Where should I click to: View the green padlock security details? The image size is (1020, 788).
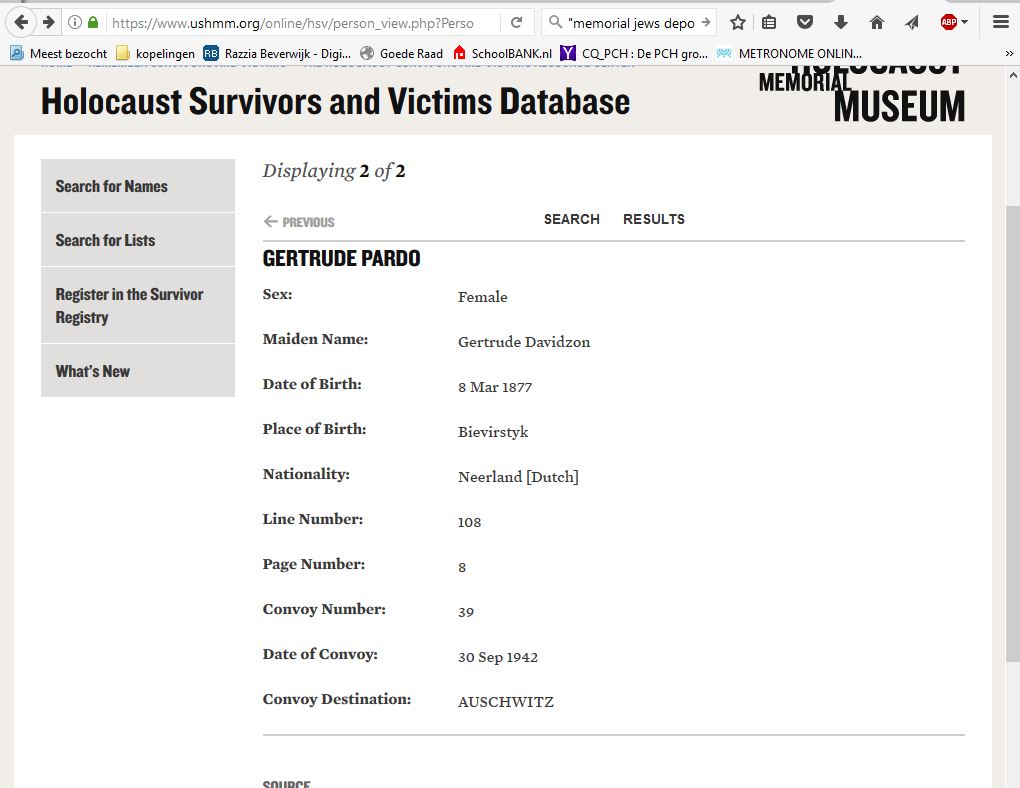coord(93,23)
